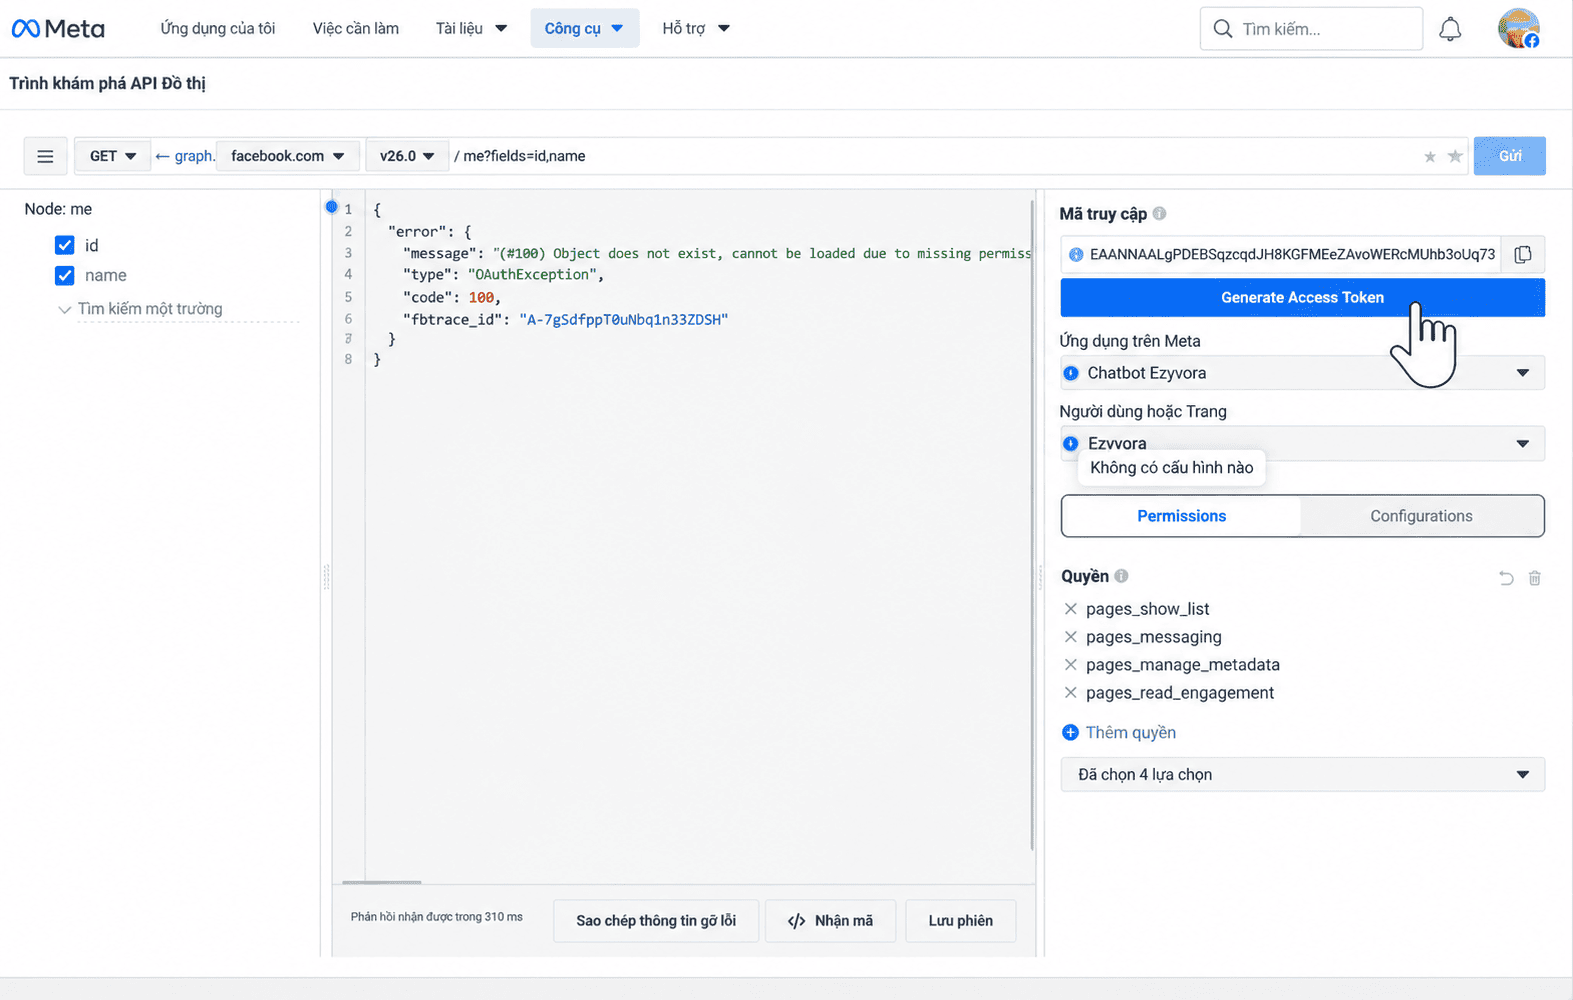Click the trash icon to clear permissions
The width and height of the screenshot is (1573, 1000).
1535,578
